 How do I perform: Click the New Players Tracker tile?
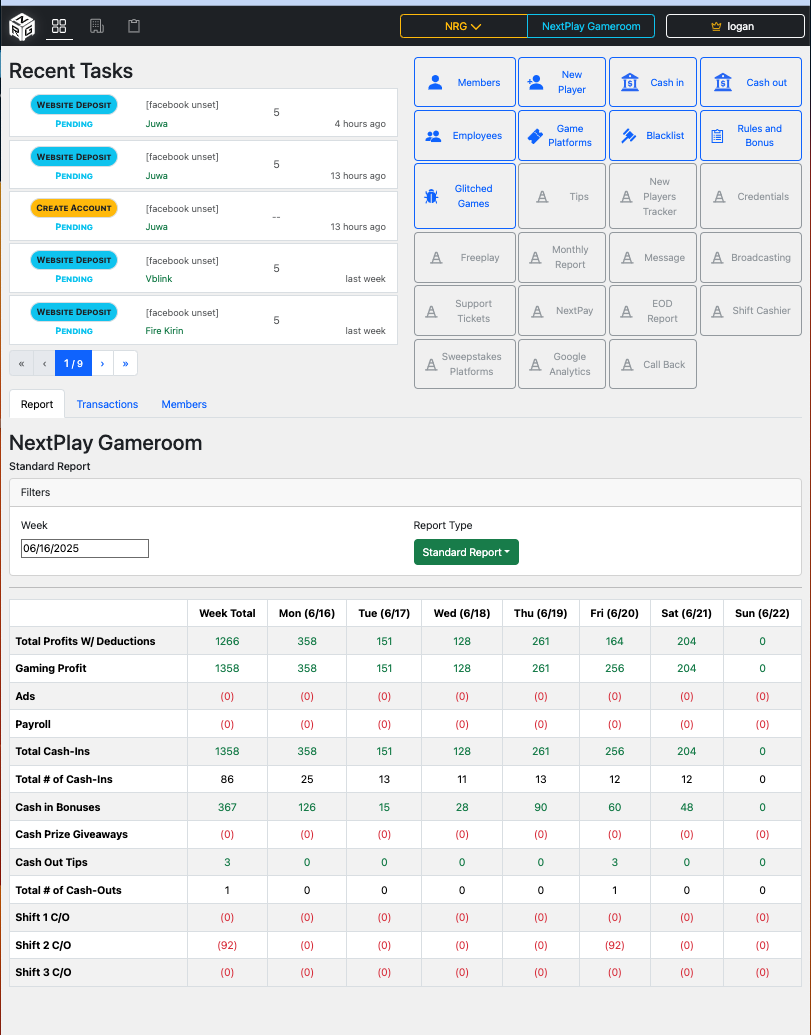[653, 196]
